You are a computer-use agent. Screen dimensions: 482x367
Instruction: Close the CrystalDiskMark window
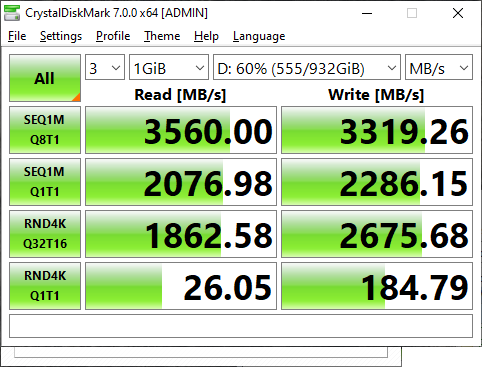(458, 13)
